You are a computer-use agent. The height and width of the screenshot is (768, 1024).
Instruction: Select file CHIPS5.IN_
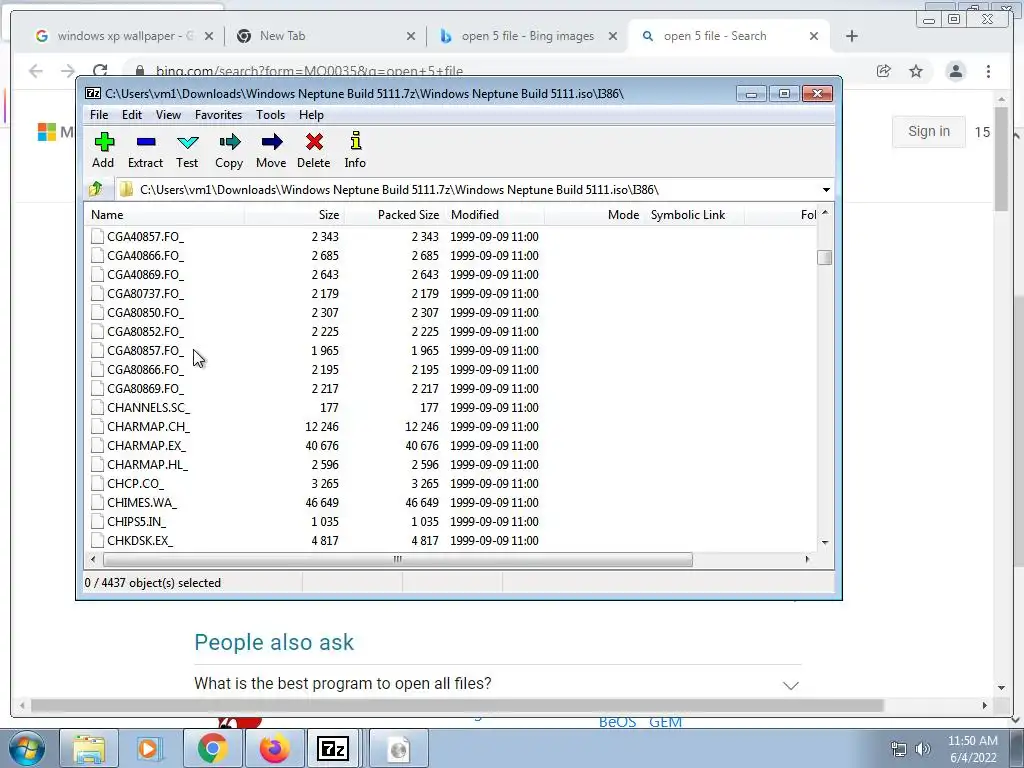point(136,521)
